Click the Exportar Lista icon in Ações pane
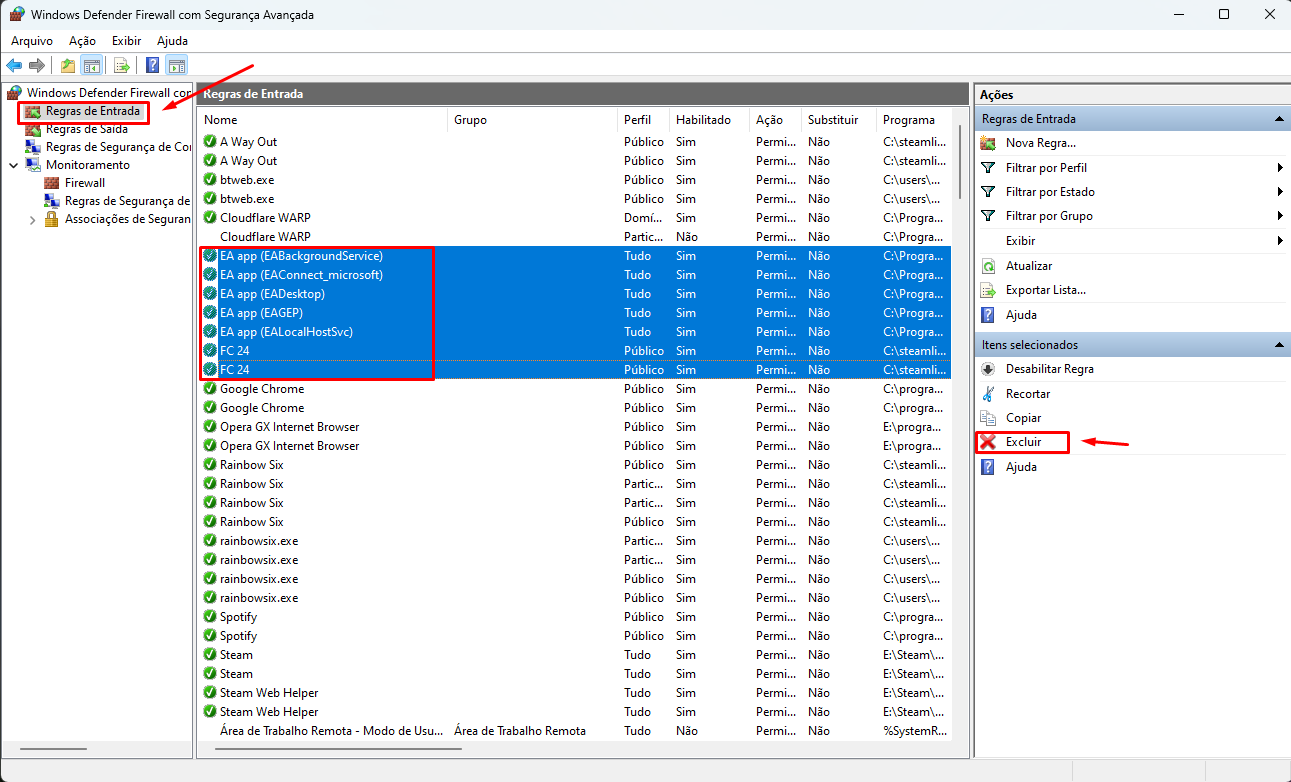1291x782 pixels. pyautogui.click(x=988, y=290)
